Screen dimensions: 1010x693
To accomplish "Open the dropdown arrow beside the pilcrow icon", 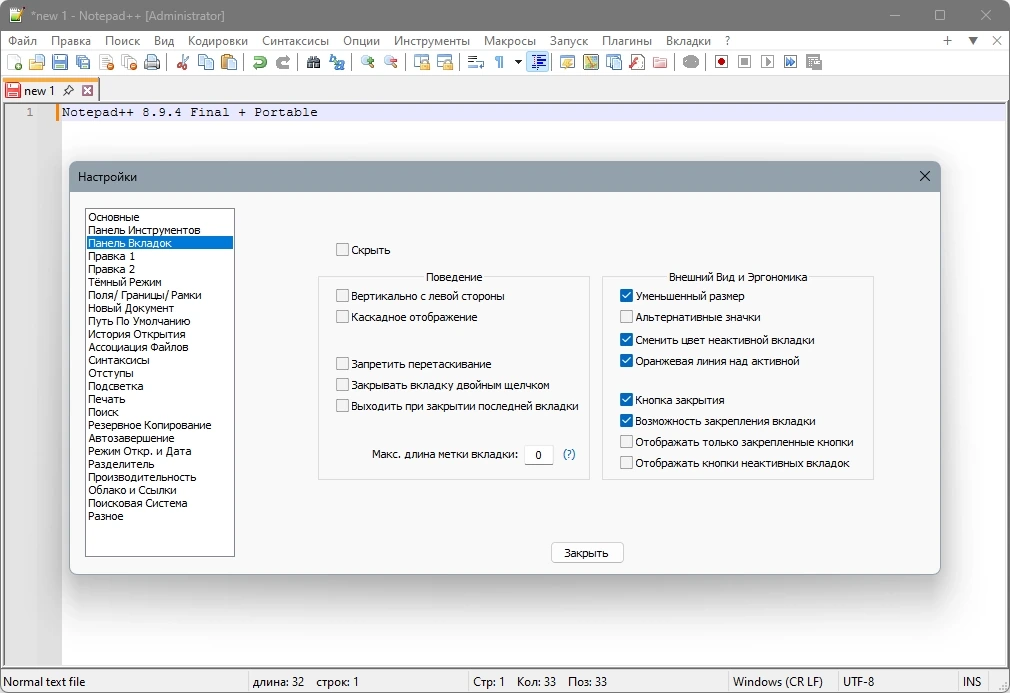I will tap(518, 62).
